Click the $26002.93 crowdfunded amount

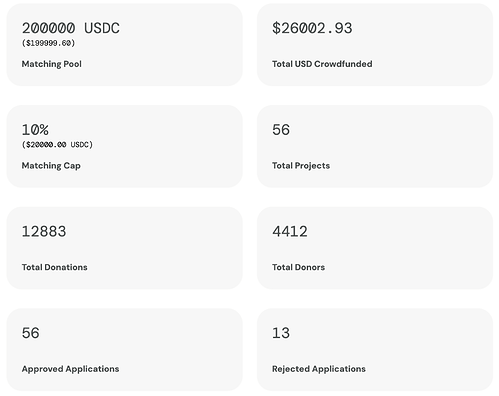[x=312, y=28]
